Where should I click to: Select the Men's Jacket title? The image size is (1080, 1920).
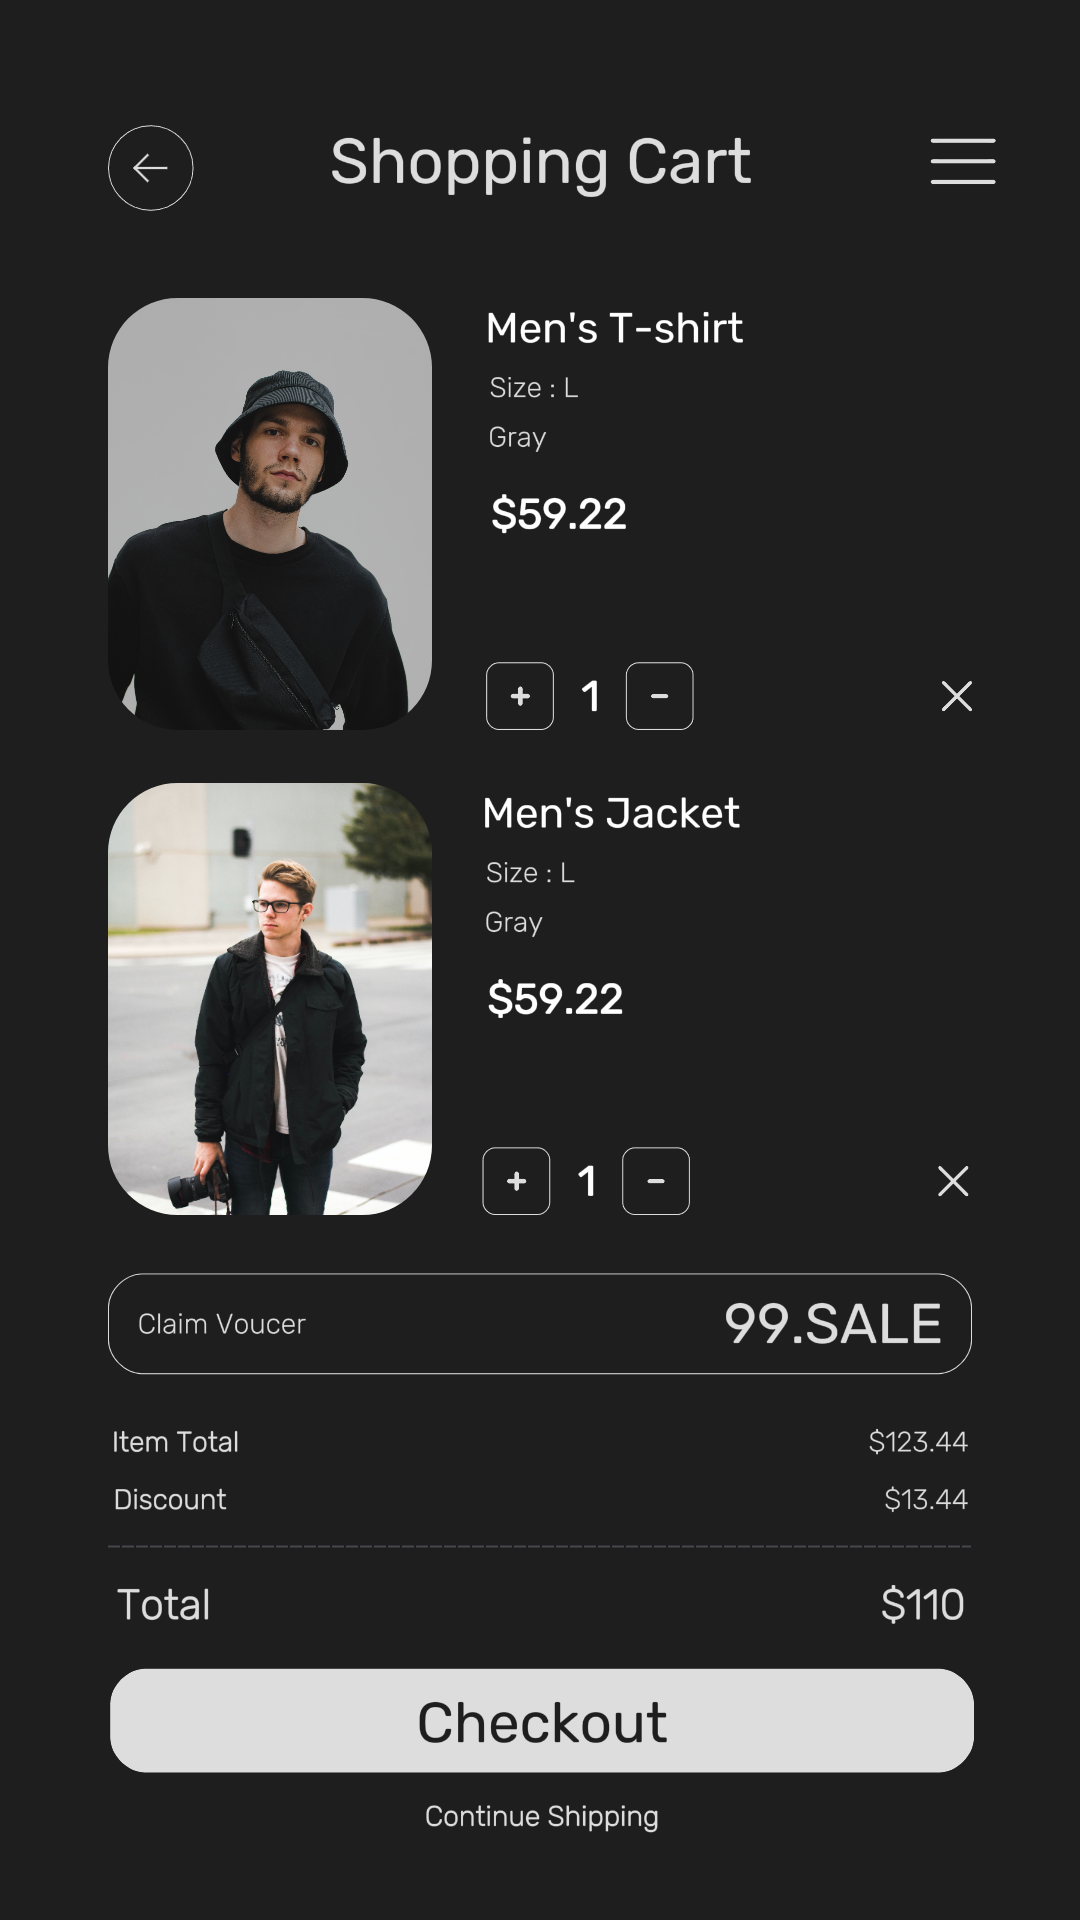click(611, 813)
